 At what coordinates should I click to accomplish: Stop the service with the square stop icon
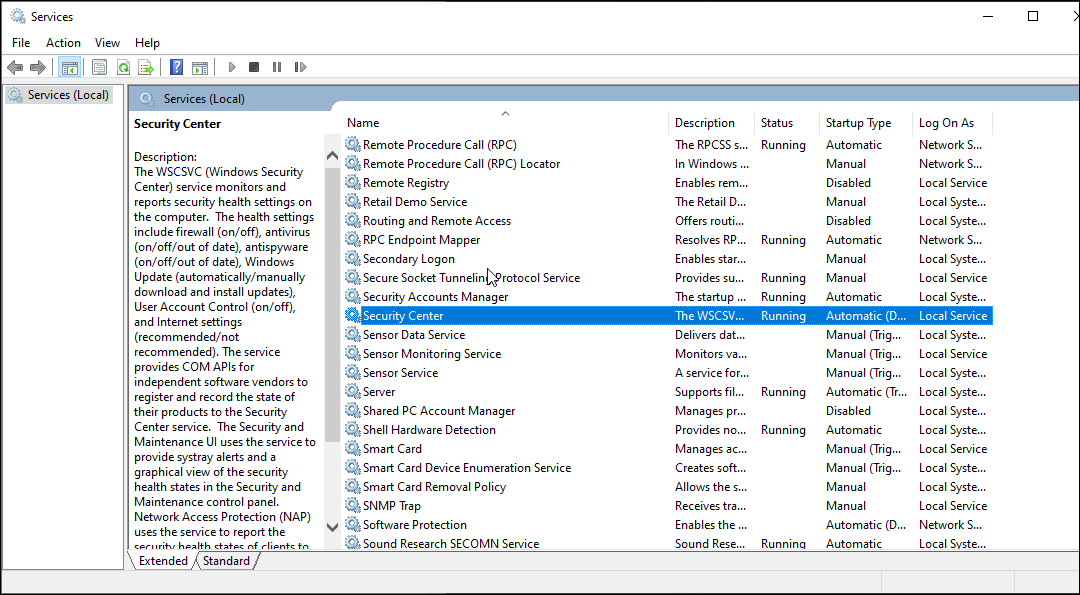point(253,67)
